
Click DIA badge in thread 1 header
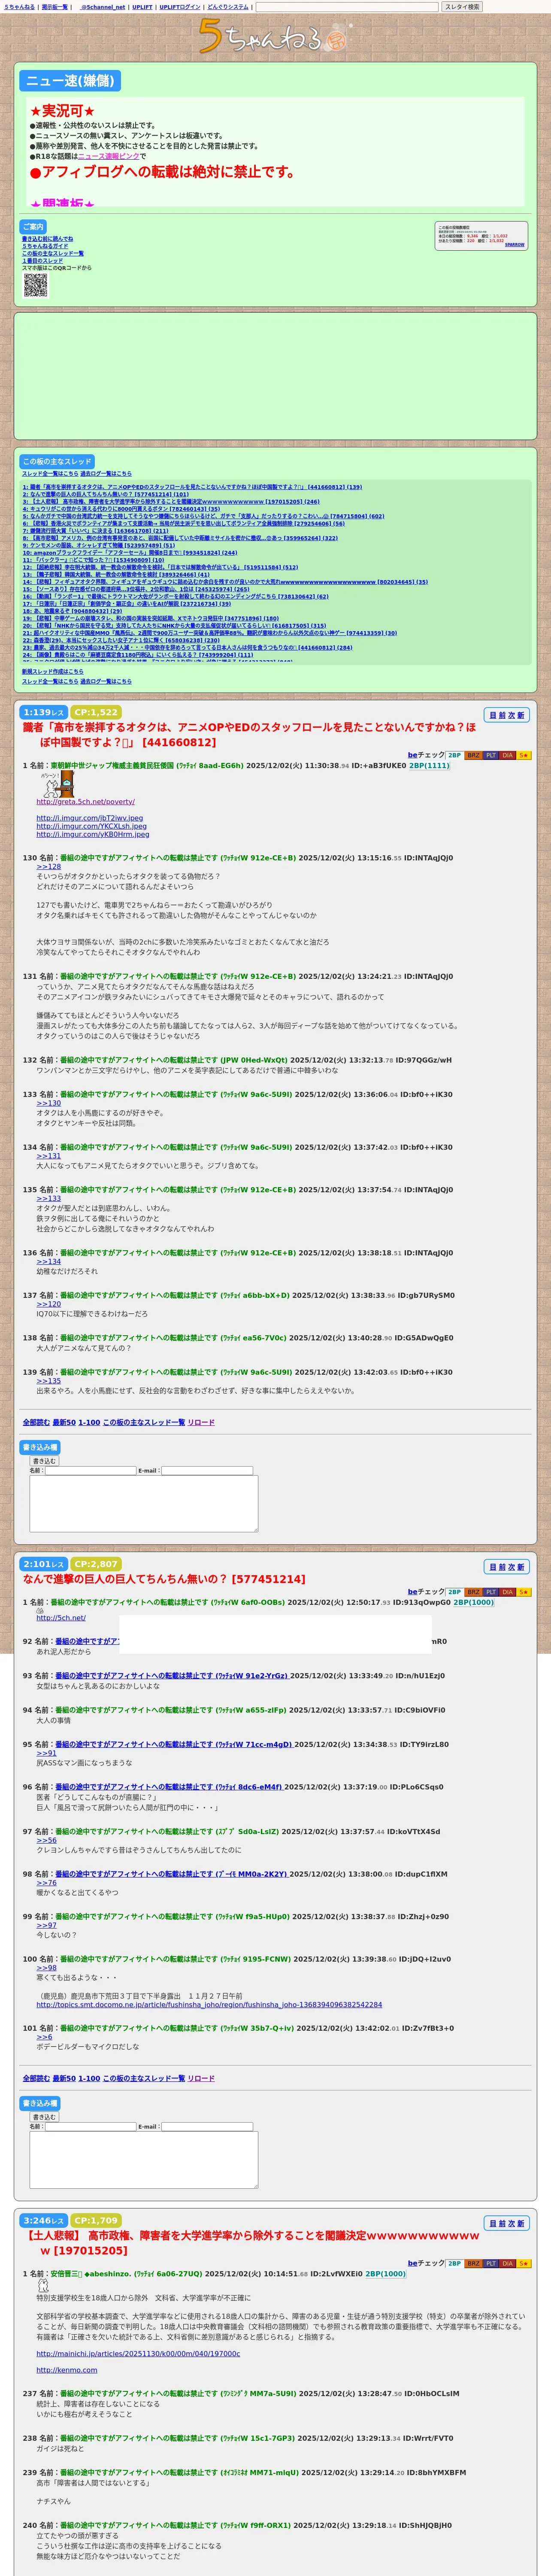pos(507,755)
